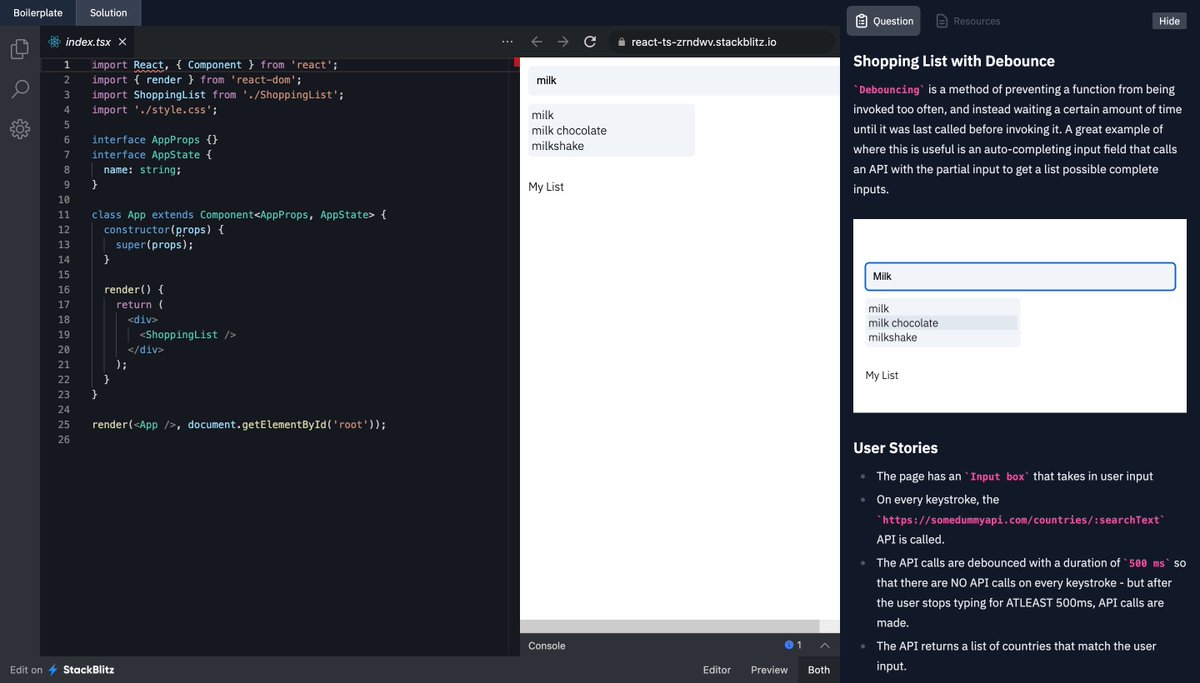Viewport: 1200px width, 683px height.
Task: Open the editor more actions ellipsis menu
Action: pos(507,42)
